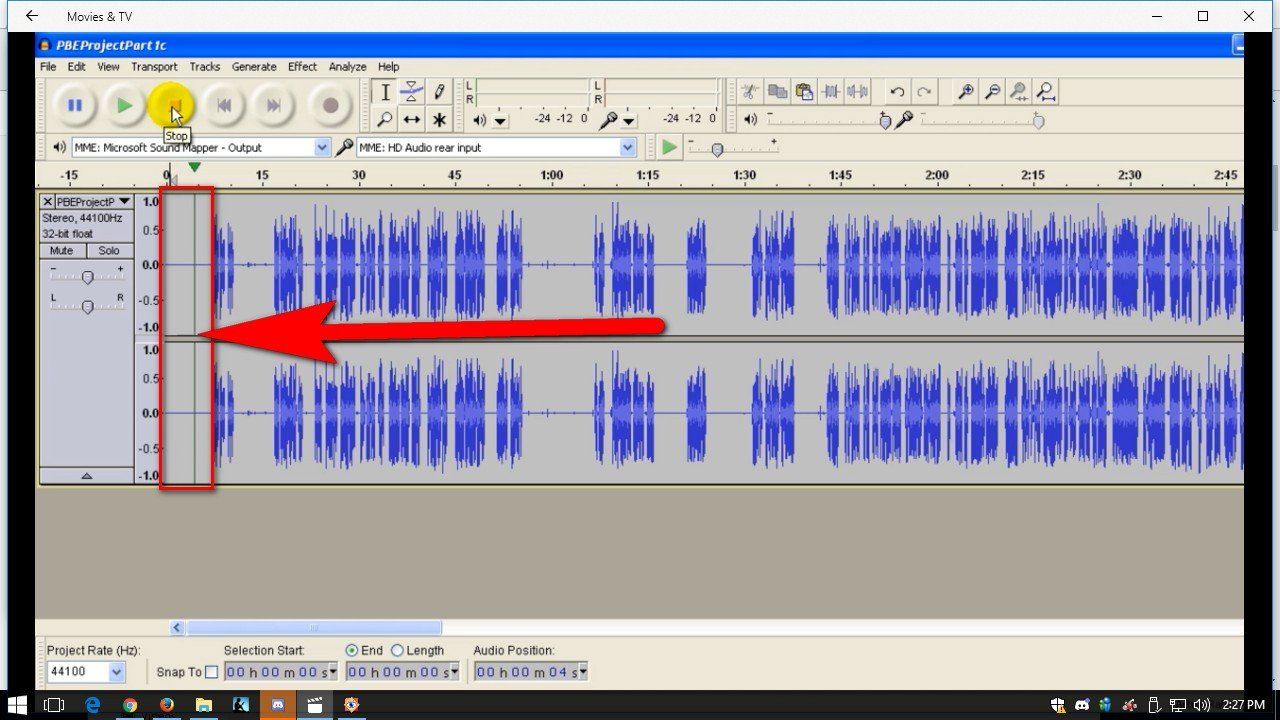
Task: Go back in Movies & TV
Action: tap(32, 16)
